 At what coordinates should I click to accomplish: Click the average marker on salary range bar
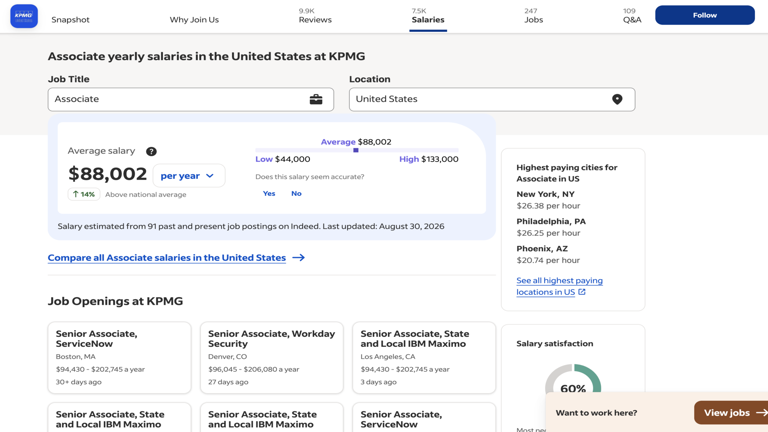(x=356, y=150)
